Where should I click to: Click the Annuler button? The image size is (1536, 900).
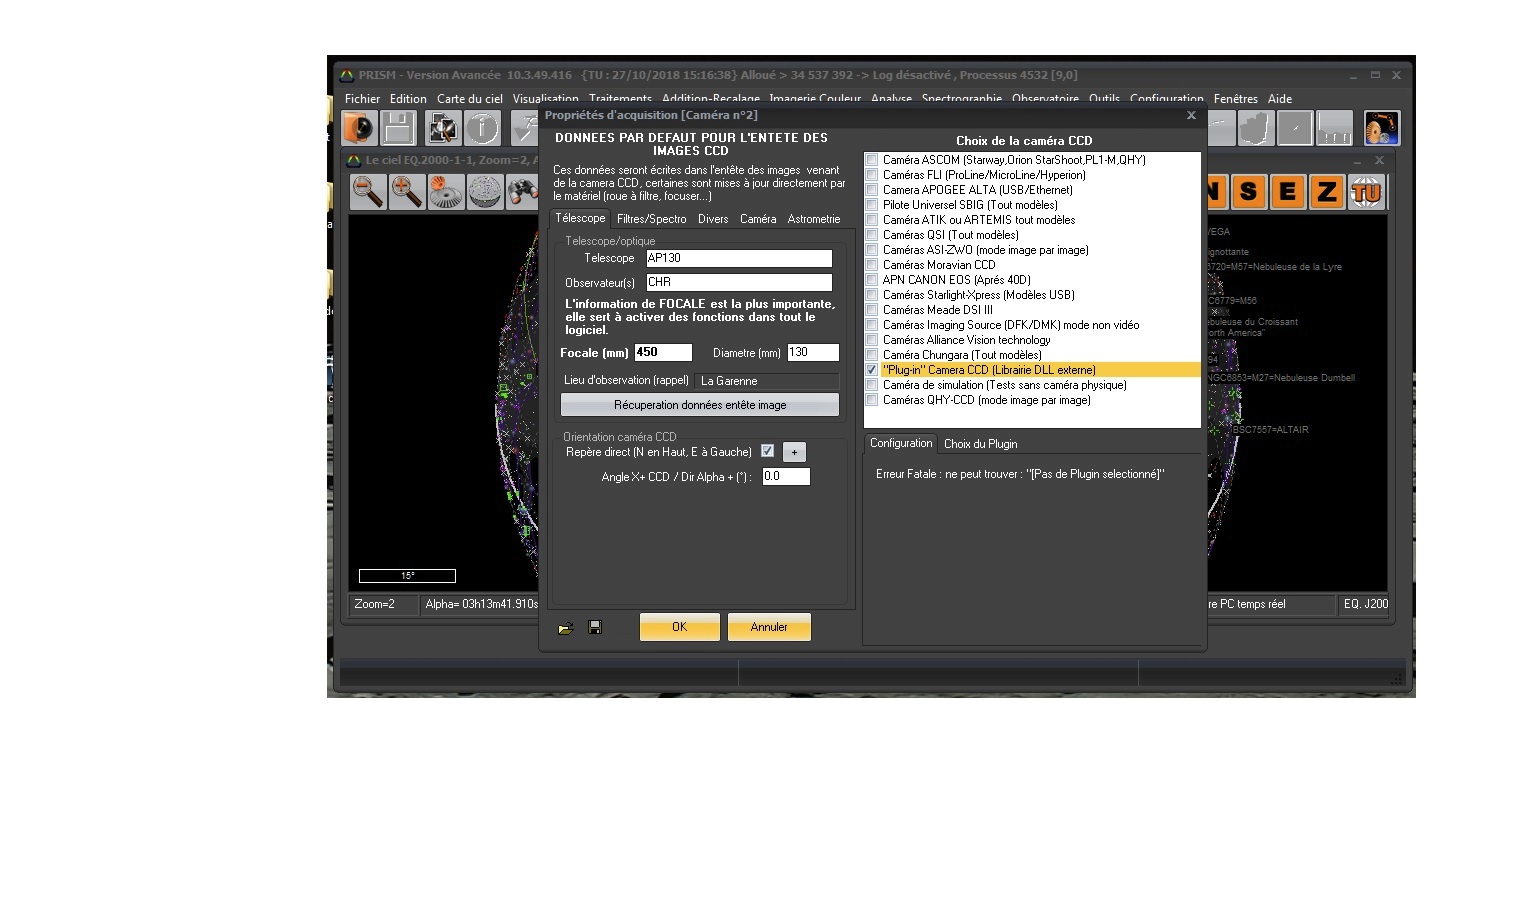pos(768,627)
